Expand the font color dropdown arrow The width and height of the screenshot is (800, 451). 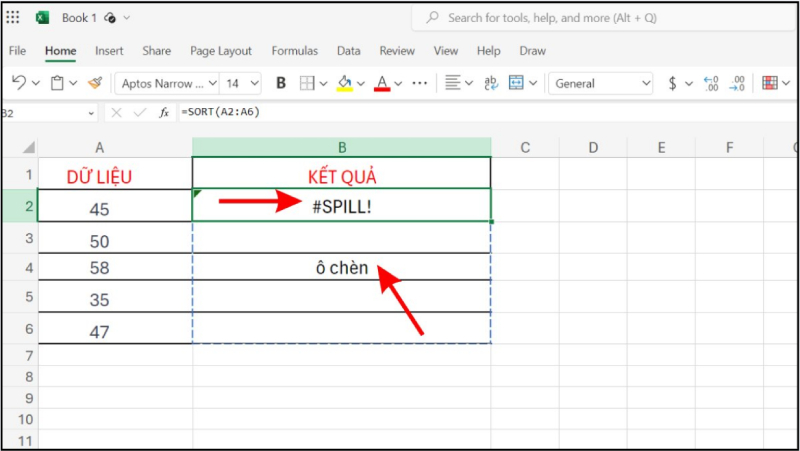[398, 83]
